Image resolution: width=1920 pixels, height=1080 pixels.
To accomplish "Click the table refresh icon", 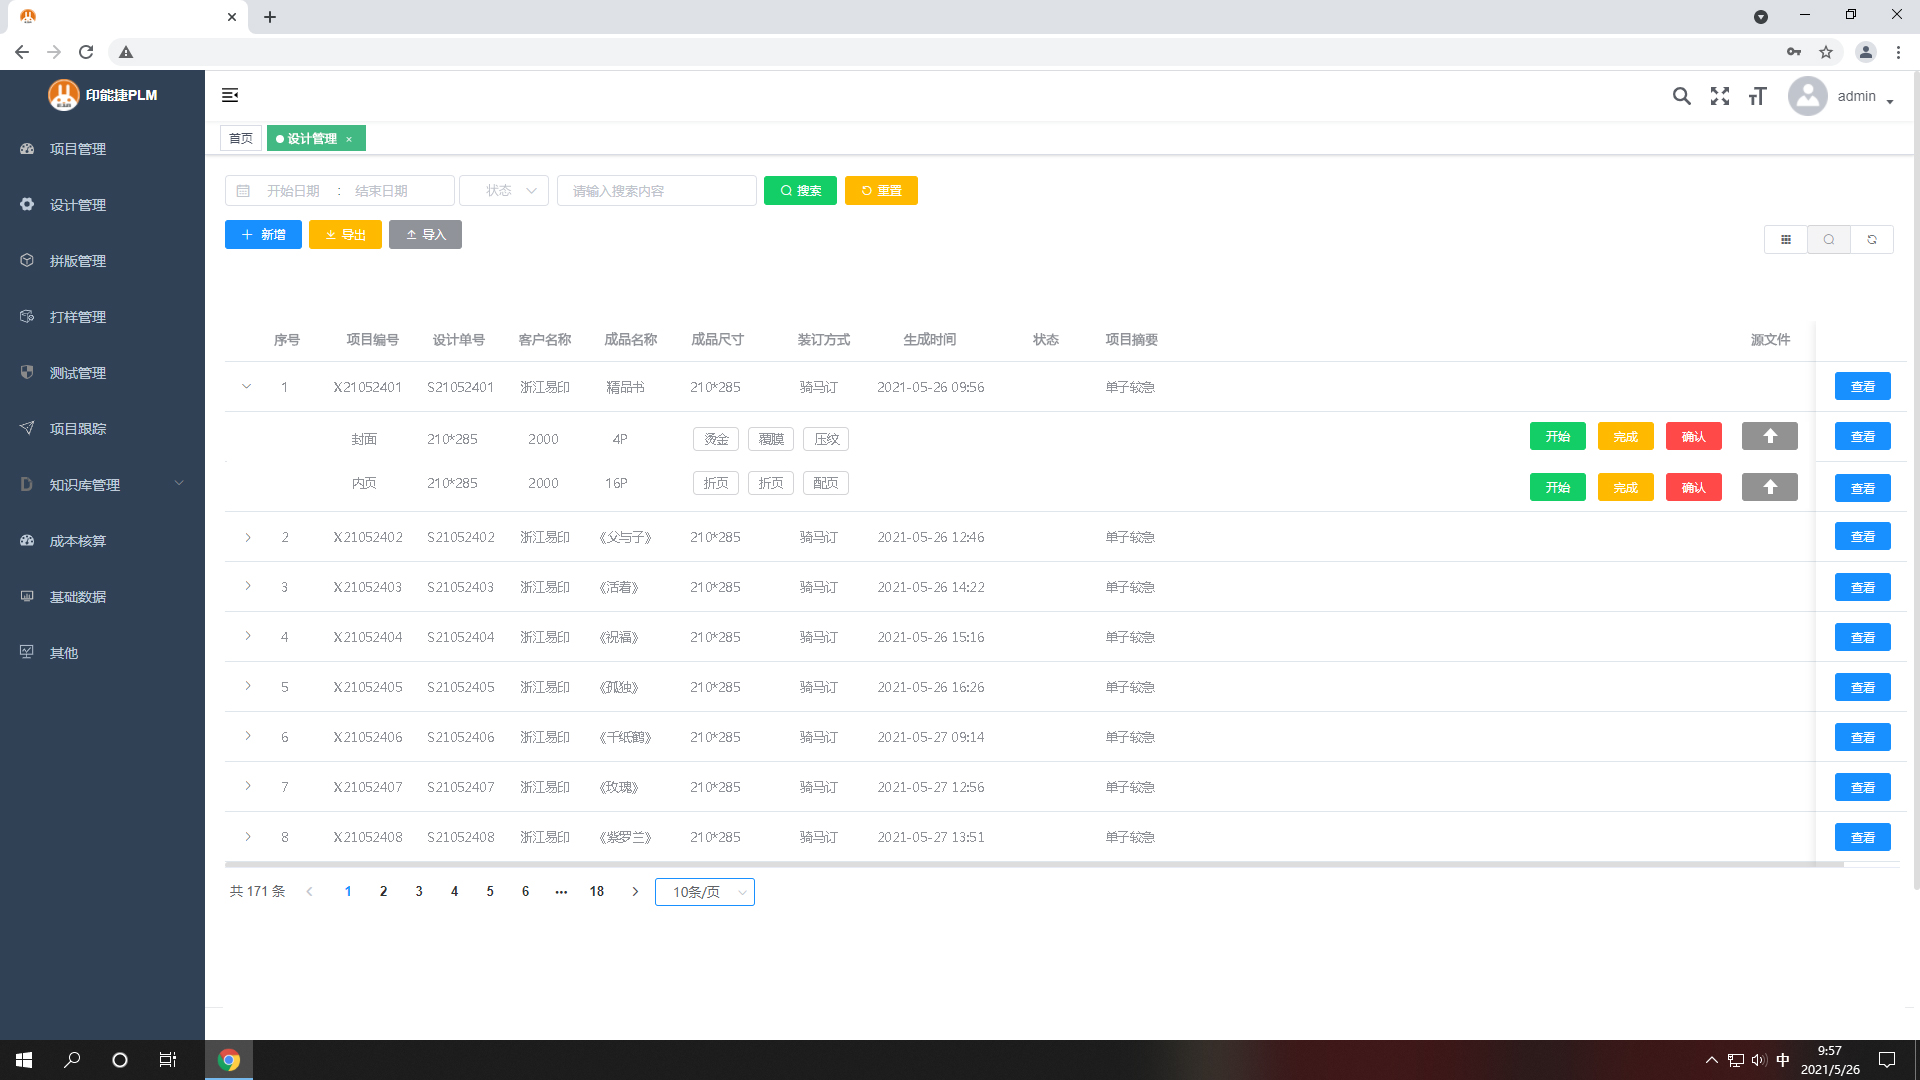I will (x=1871, y=240).
